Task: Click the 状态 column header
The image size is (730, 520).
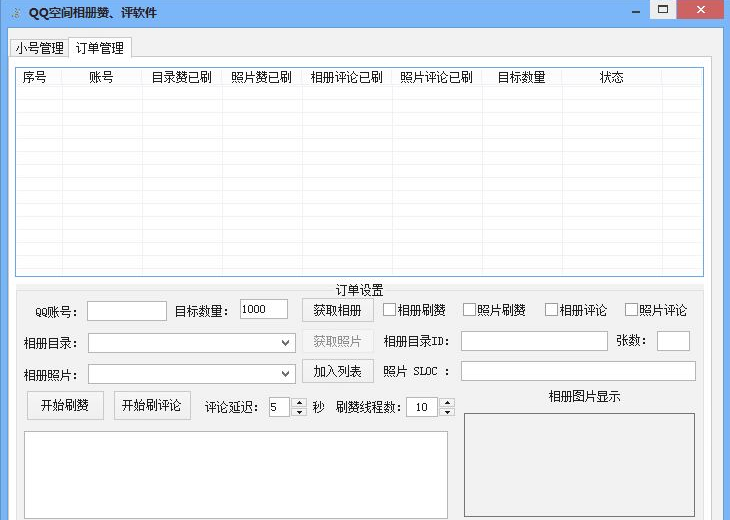Action: pyautogui.click(x=612, y=77)
